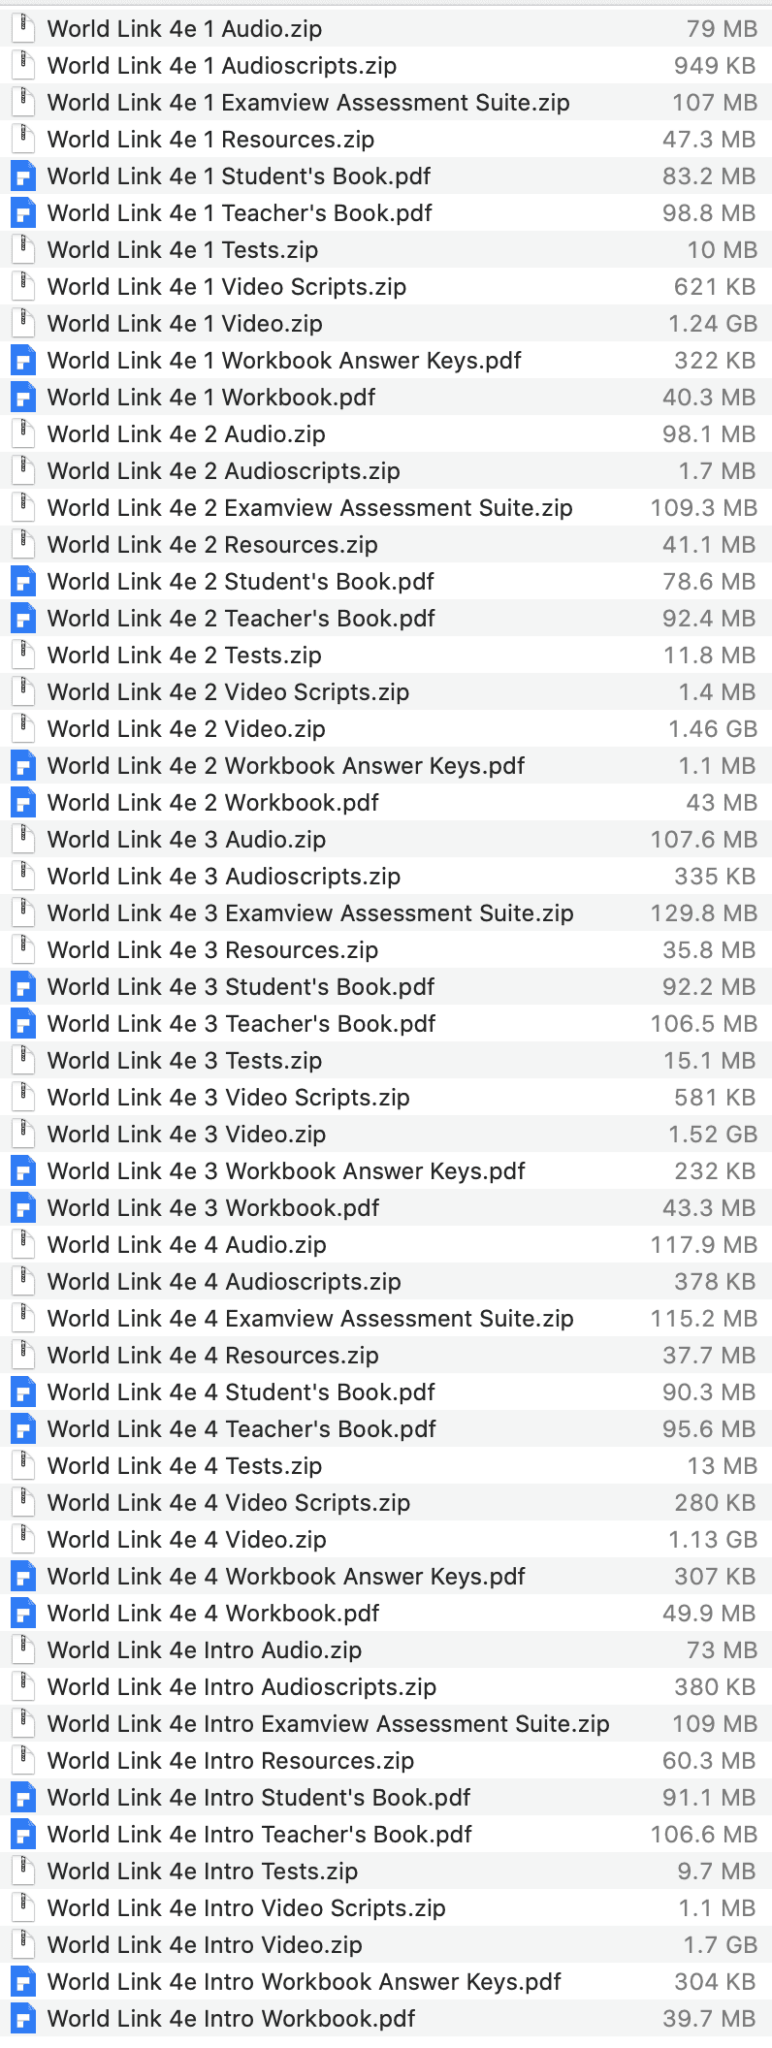This screenshot has height=2048, width=772.
Task: Click the 949 KB size for 1 Audioscripts
Action: point(717,65)
